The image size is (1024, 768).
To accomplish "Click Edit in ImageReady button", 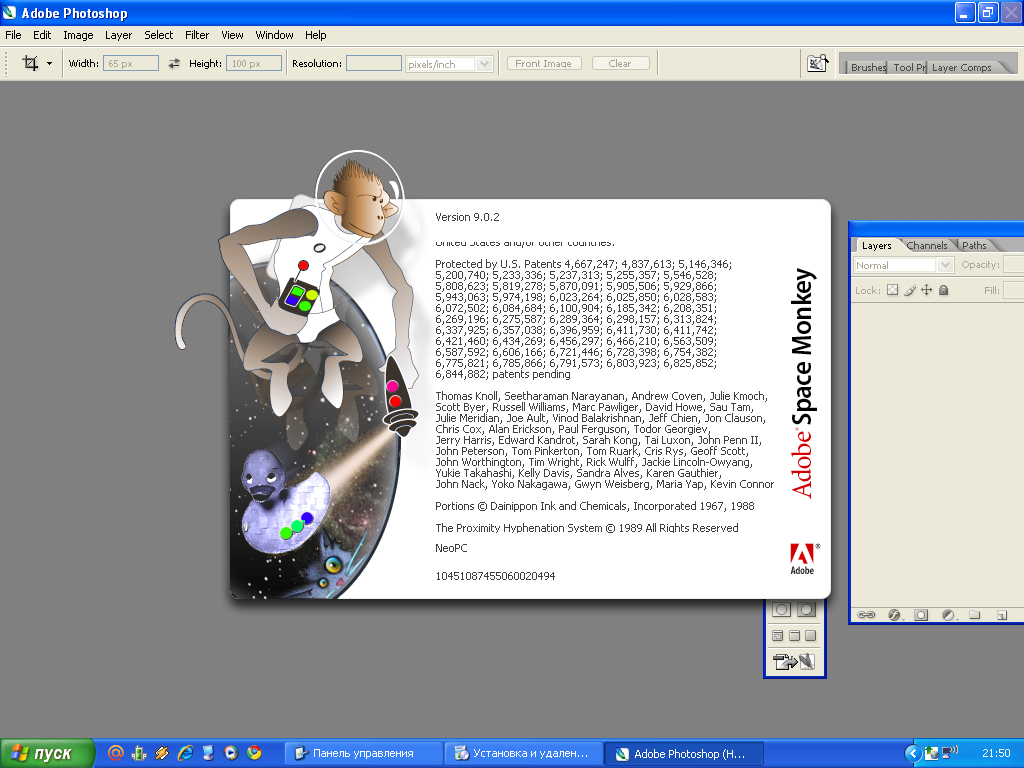I will click(x=794, y=662).
